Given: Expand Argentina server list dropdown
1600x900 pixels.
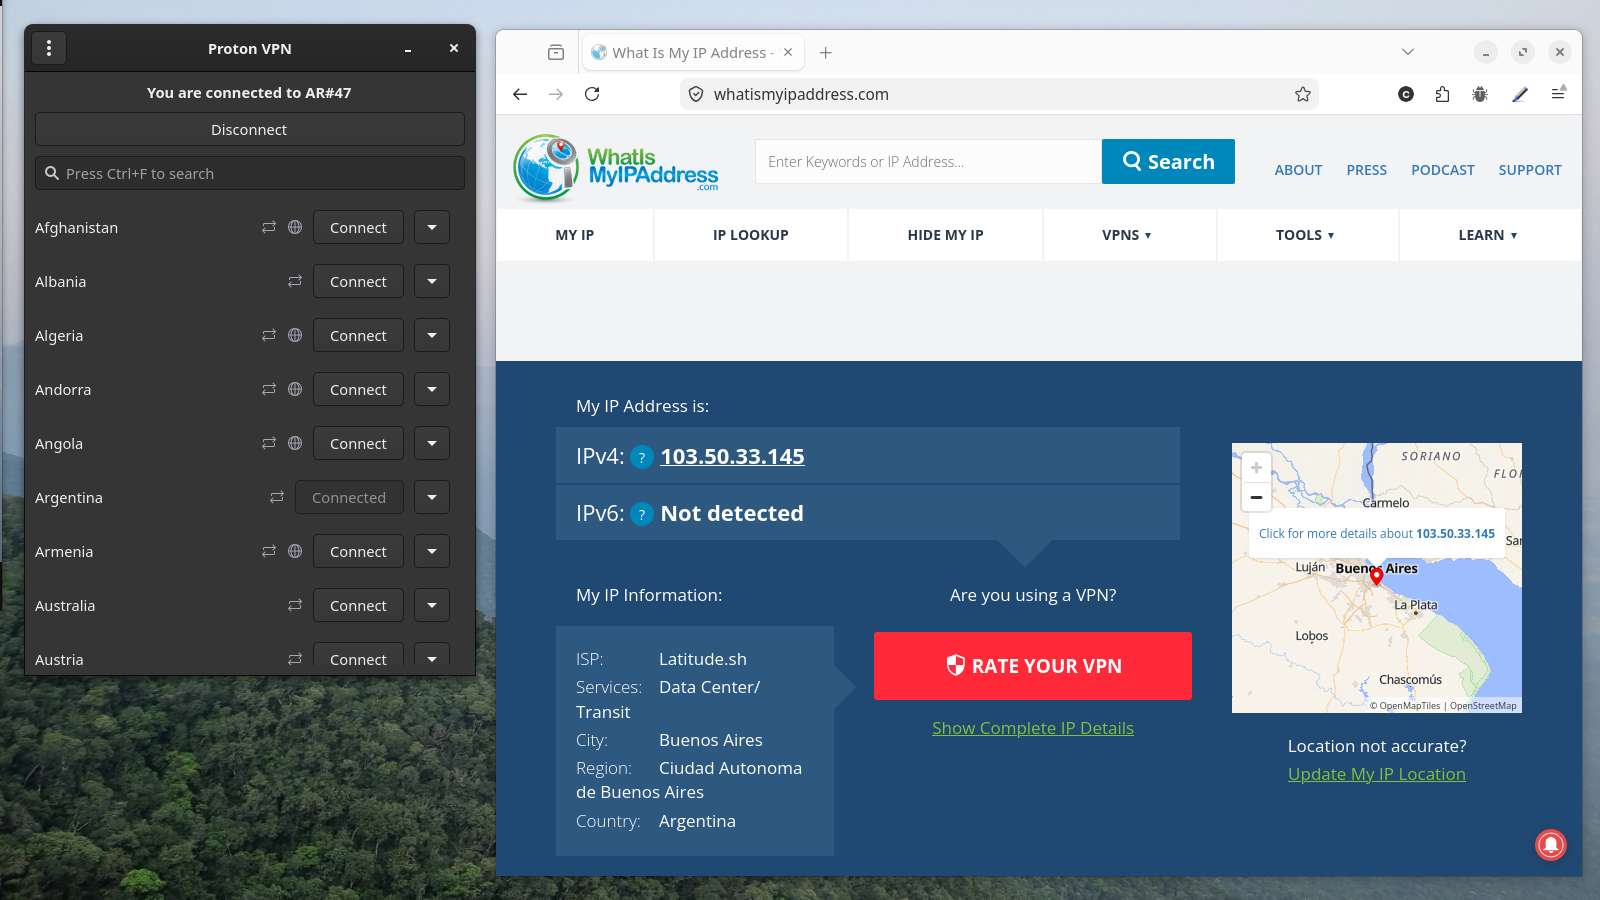Looking at the screenshot, I should (x=432, y=497).
